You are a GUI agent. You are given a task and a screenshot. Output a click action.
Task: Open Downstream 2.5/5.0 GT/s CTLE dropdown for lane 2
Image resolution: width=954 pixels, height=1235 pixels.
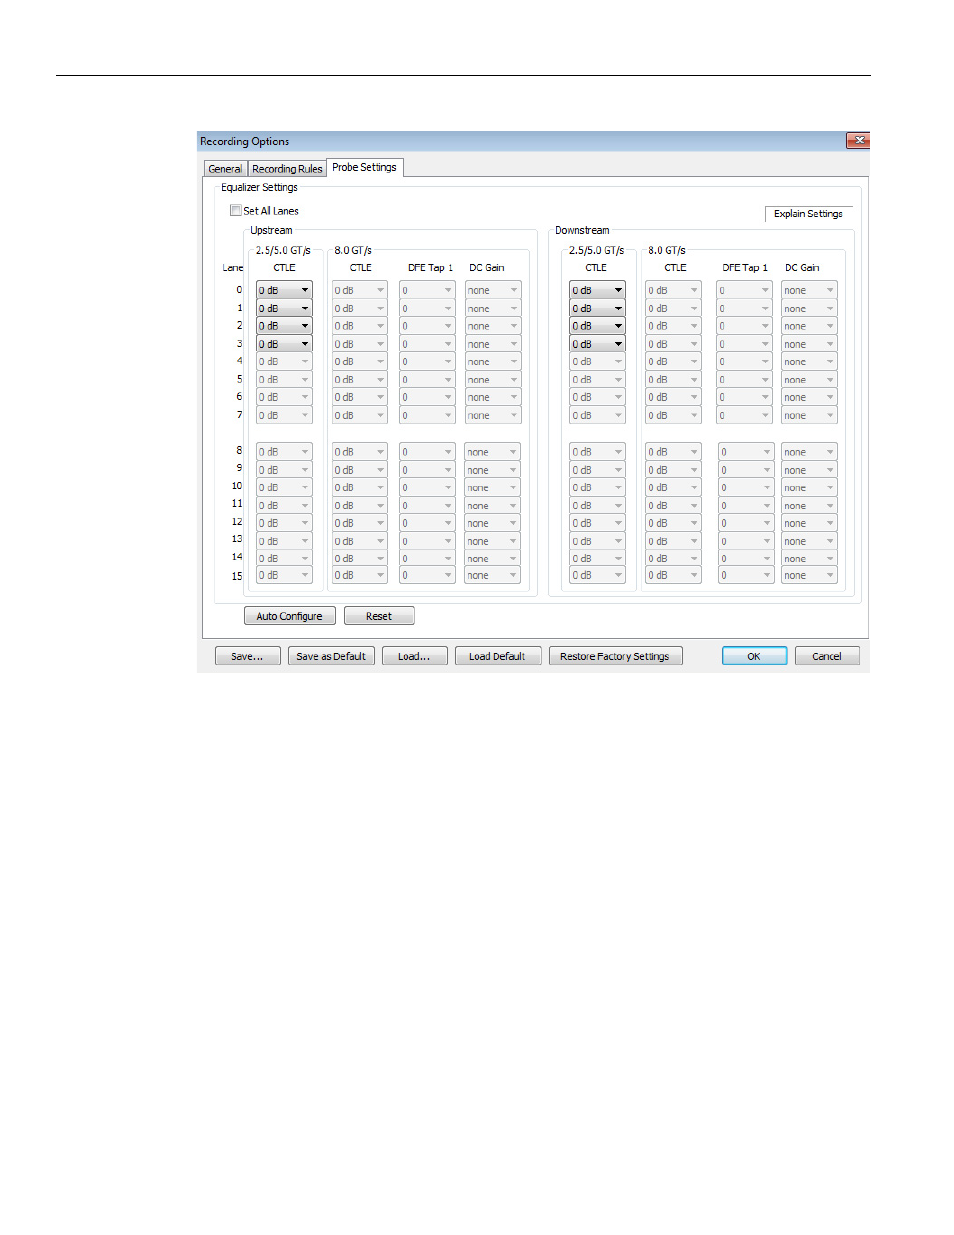click(597, 326)
